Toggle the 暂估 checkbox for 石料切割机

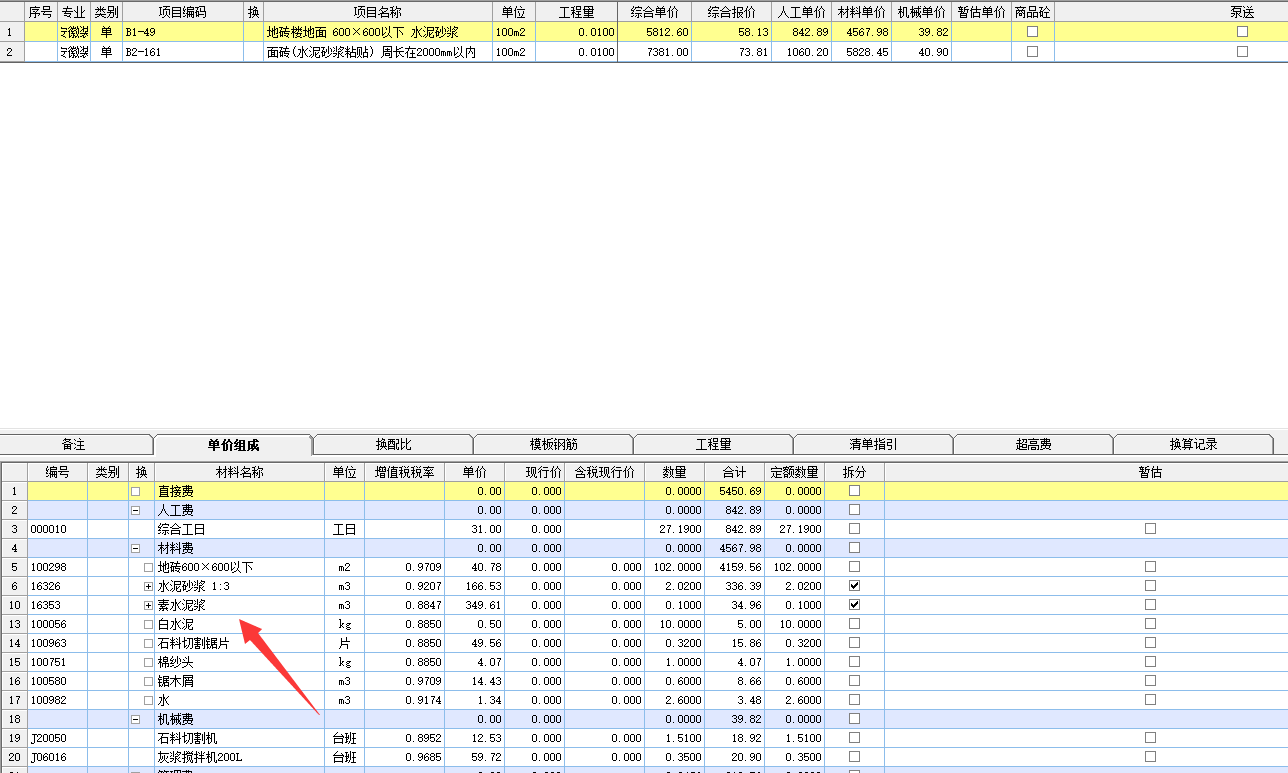click(1150, 738)
